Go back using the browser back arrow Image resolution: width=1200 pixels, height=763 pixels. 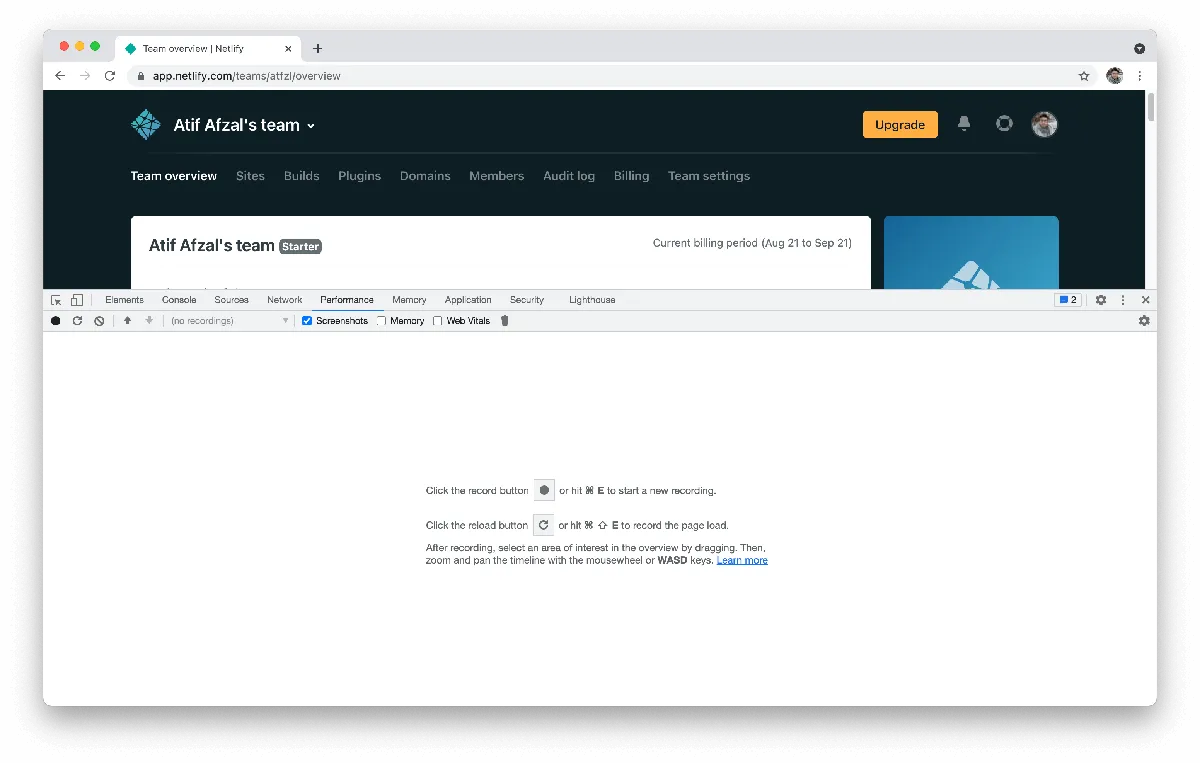(60, 76)
